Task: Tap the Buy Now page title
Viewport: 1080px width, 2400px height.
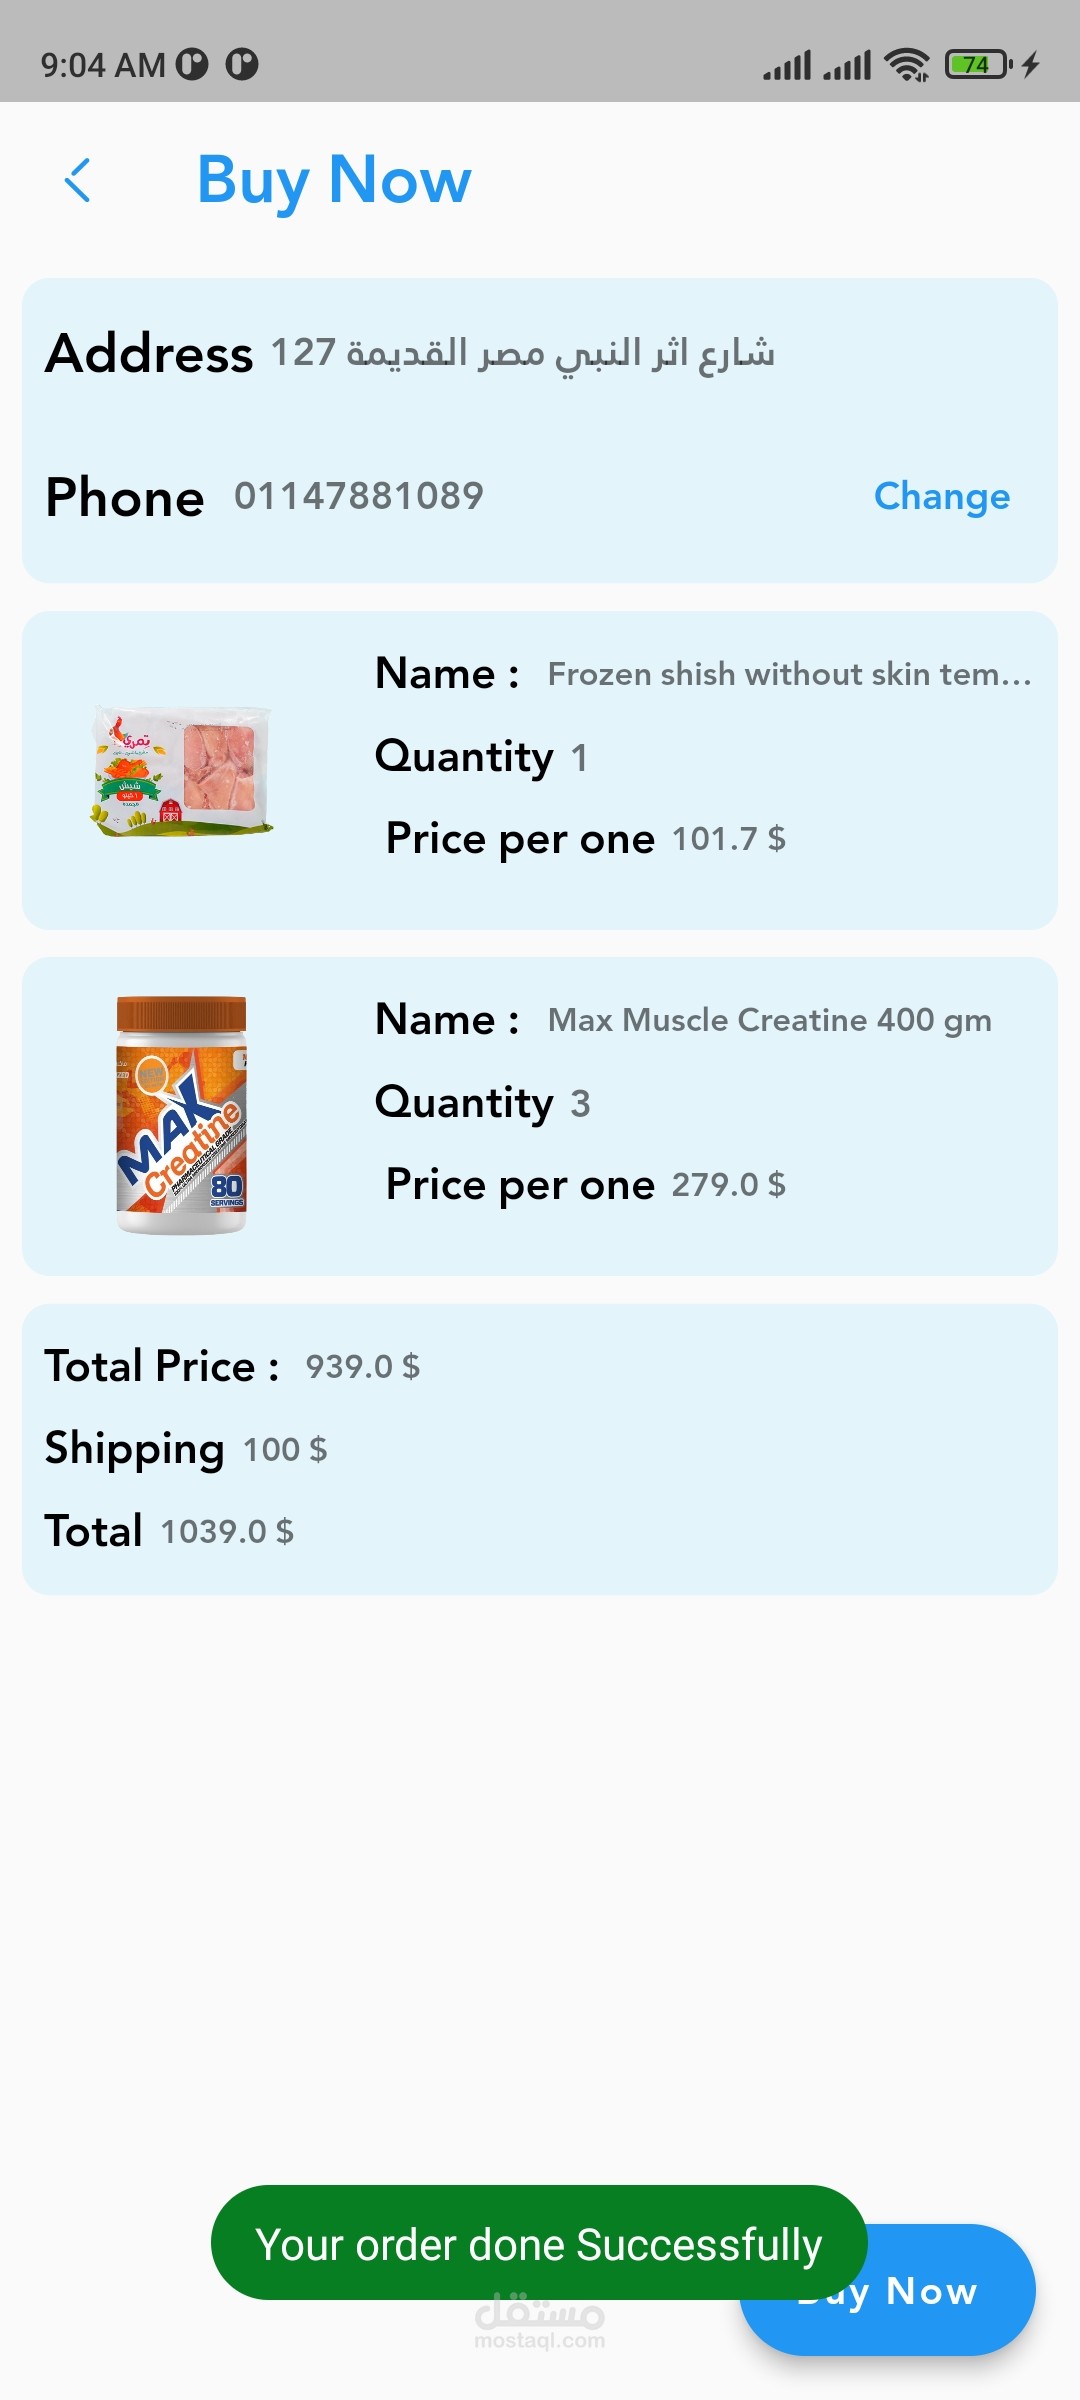Action: (334, 180)
